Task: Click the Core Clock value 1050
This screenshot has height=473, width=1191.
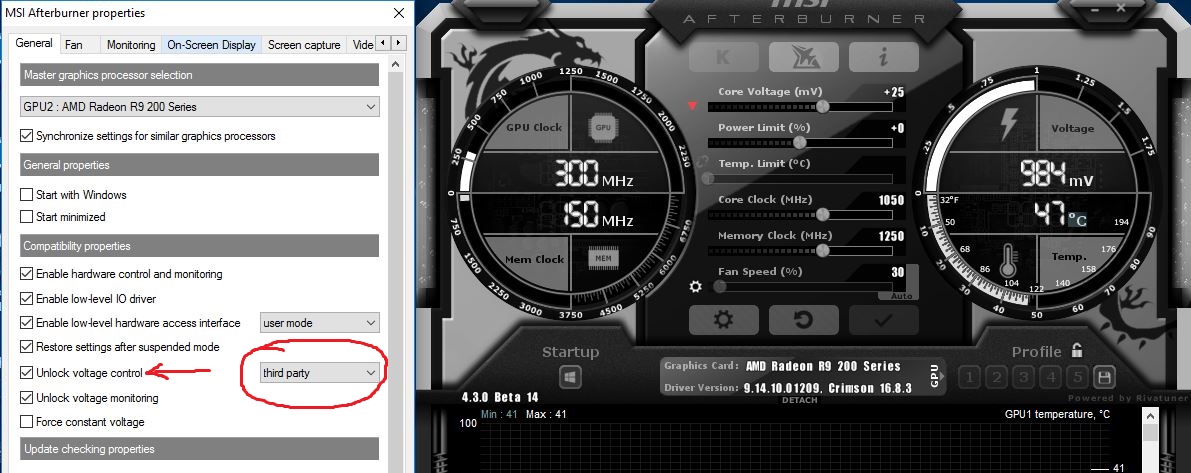Action: click(892, 200)
